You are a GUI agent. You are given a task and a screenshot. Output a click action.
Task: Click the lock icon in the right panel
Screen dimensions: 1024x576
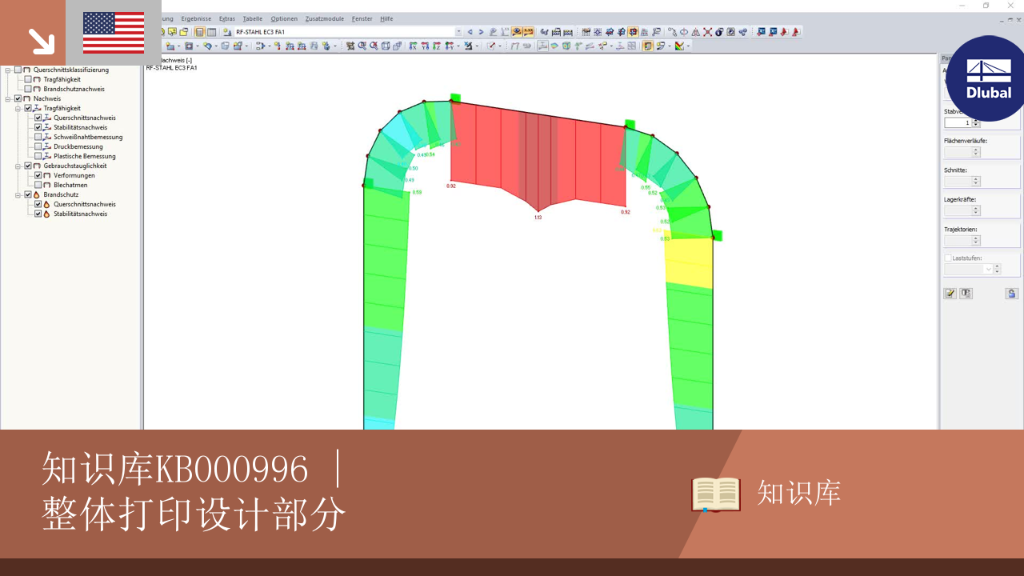coord(1012,294)
